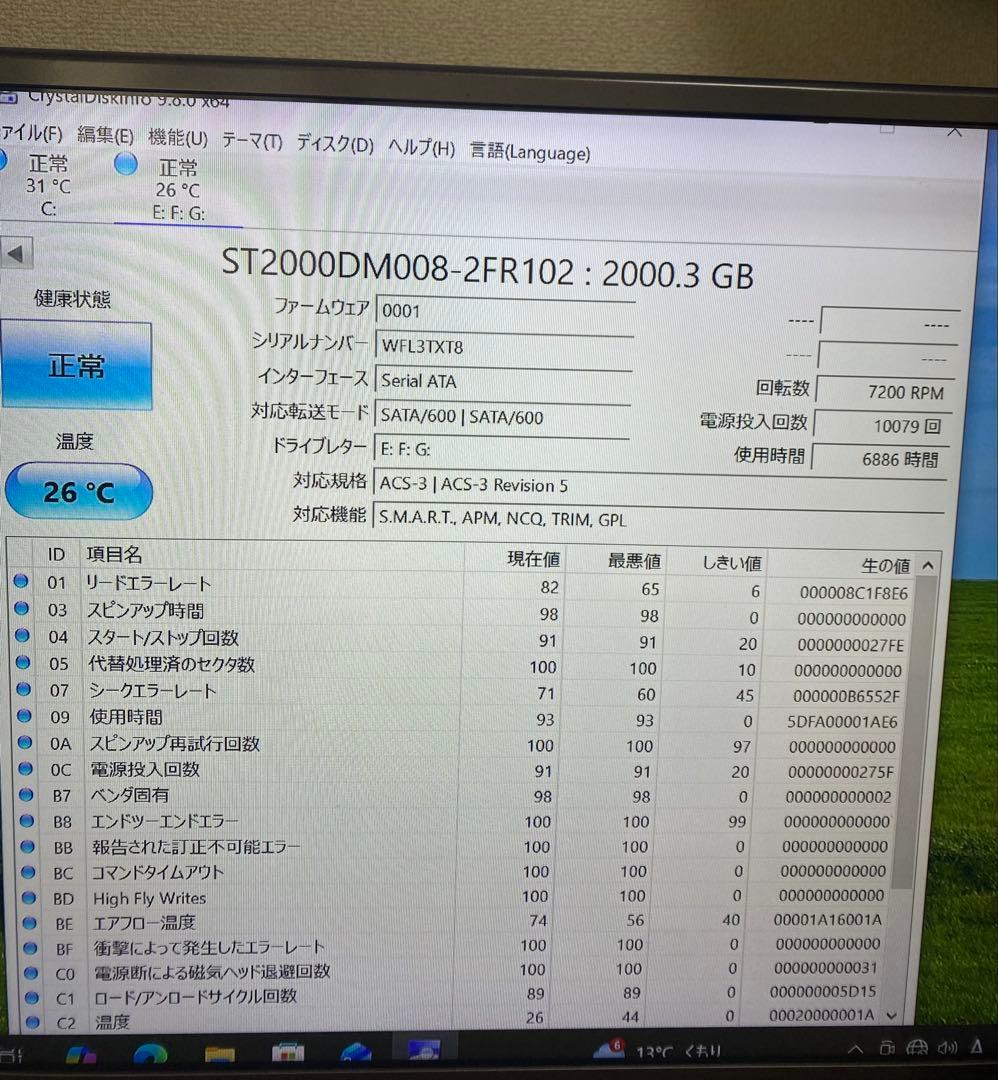998x1080 pixels.
Task: Click the scroll down arrow of SMART list
Action: [892, 1015]
